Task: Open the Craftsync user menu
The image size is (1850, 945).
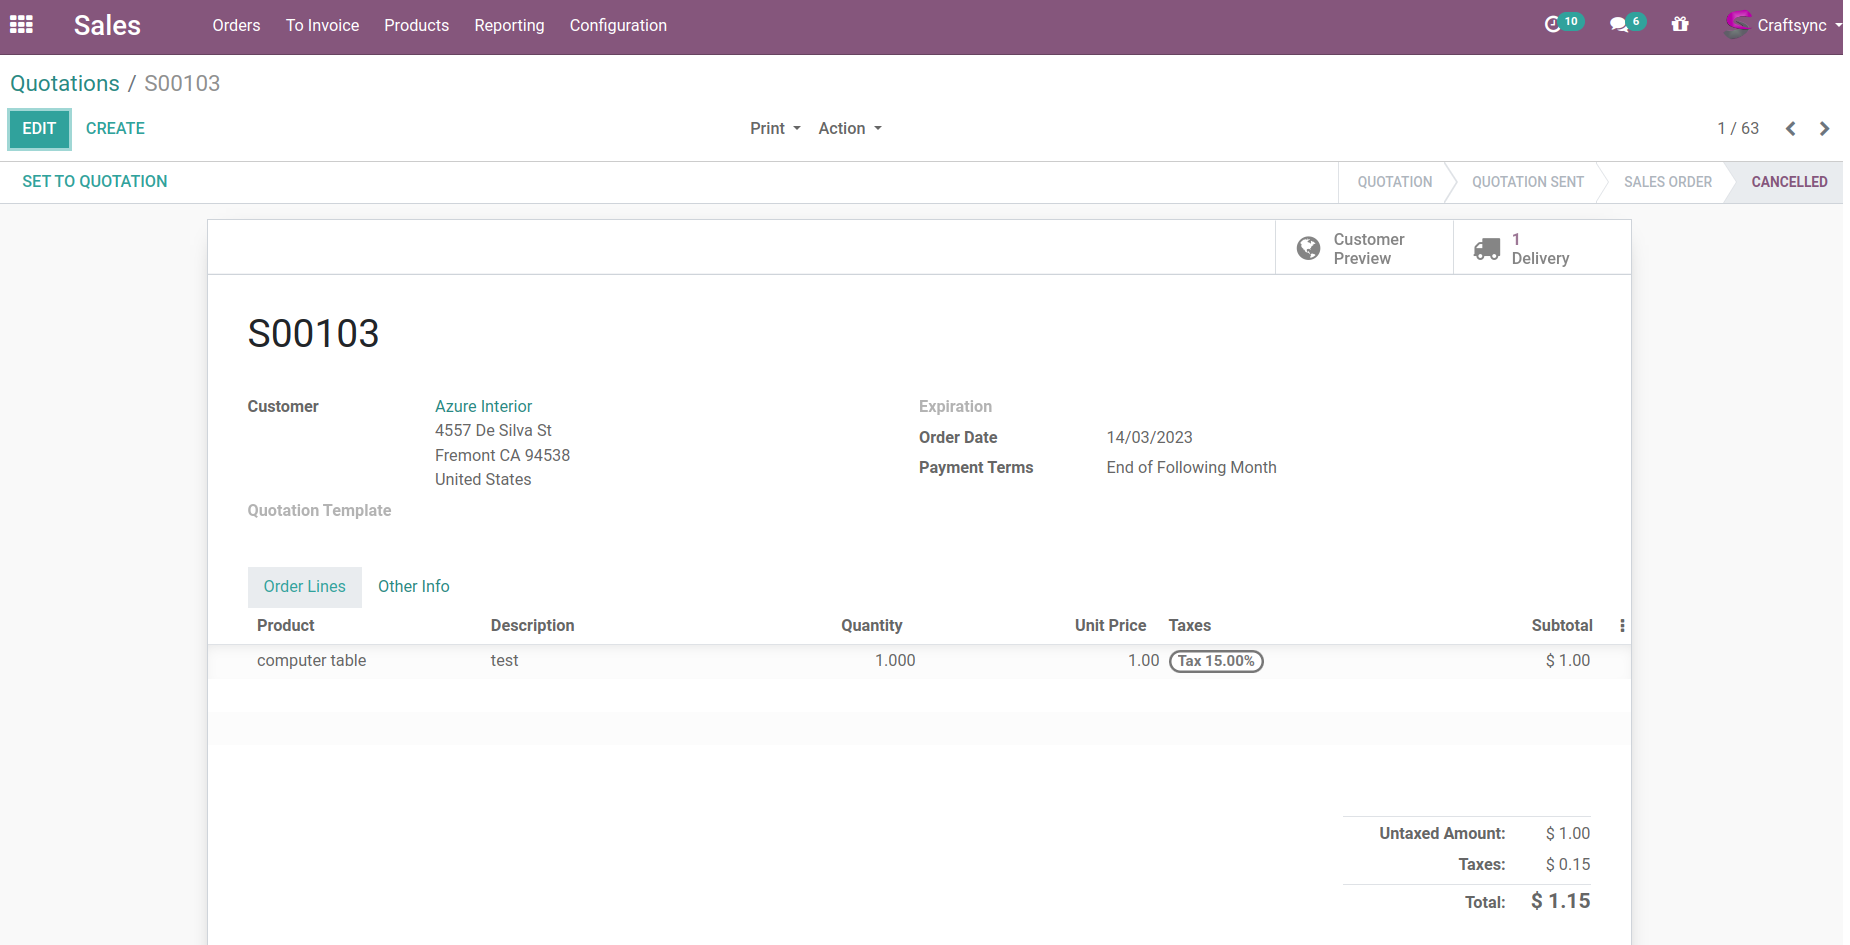Action: coord(1784,25)
